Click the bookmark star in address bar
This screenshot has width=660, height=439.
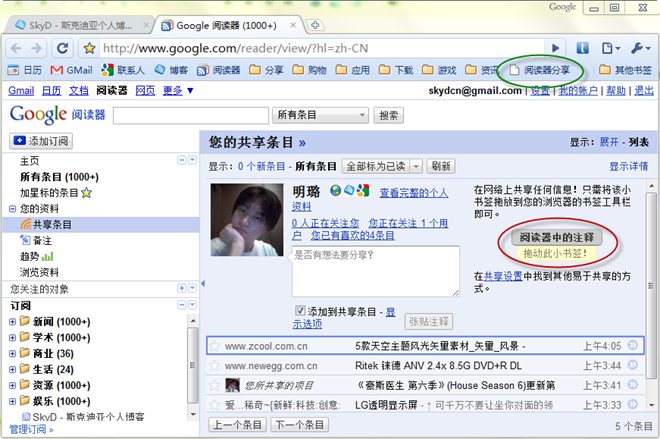click(x=89, y=47)
